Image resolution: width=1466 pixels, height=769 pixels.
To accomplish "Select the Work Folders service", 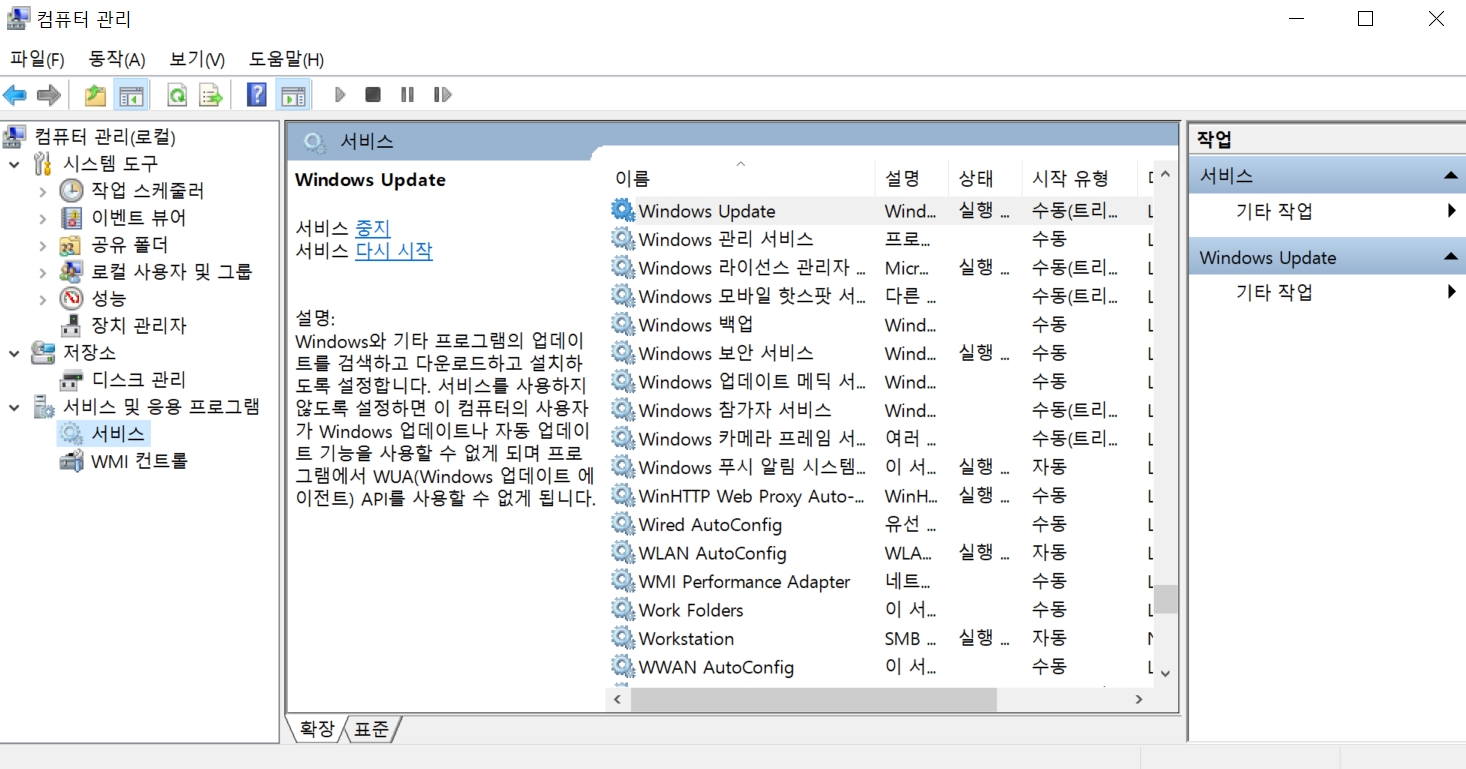I will (x=879, y=609).
